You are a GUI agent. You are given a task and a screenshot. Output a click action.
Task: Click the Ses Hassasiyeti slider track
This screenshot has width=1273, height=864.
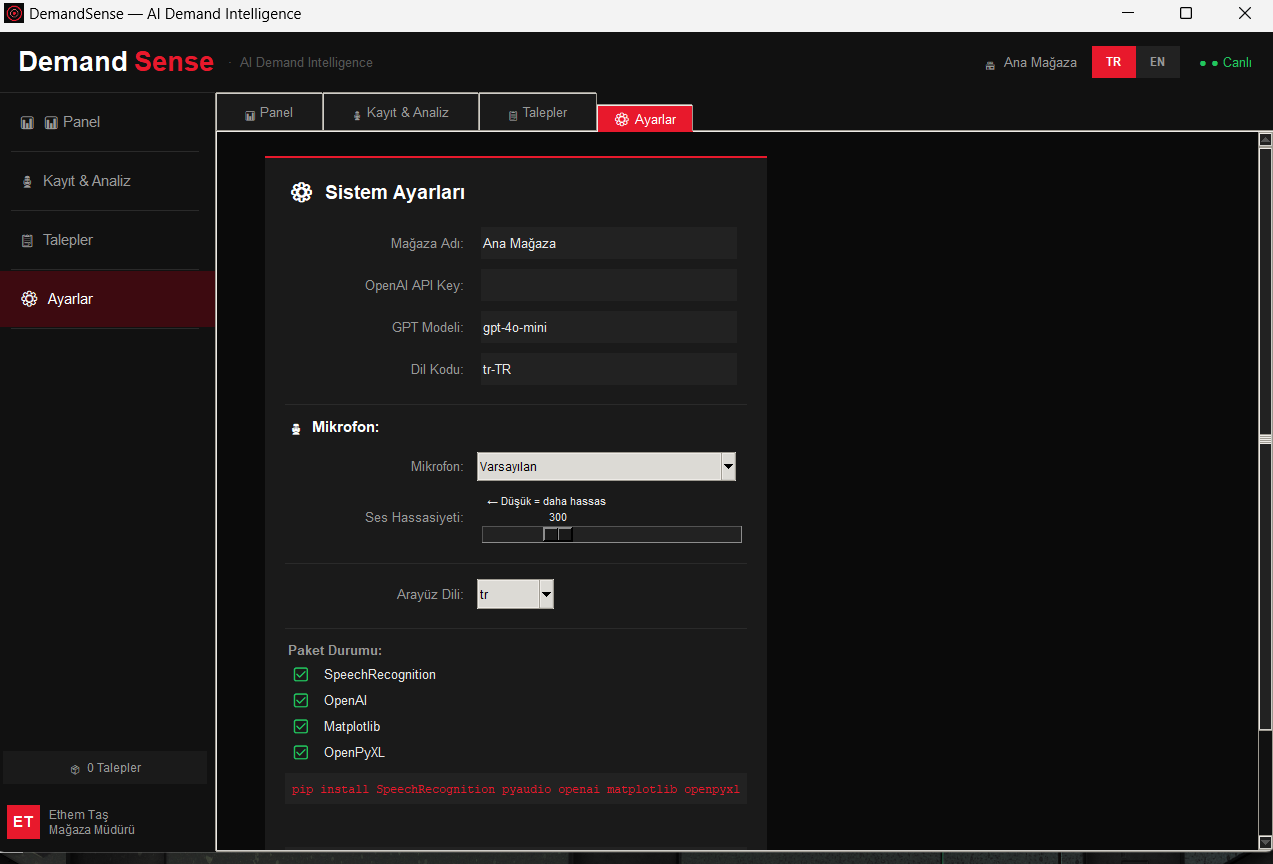612,534
